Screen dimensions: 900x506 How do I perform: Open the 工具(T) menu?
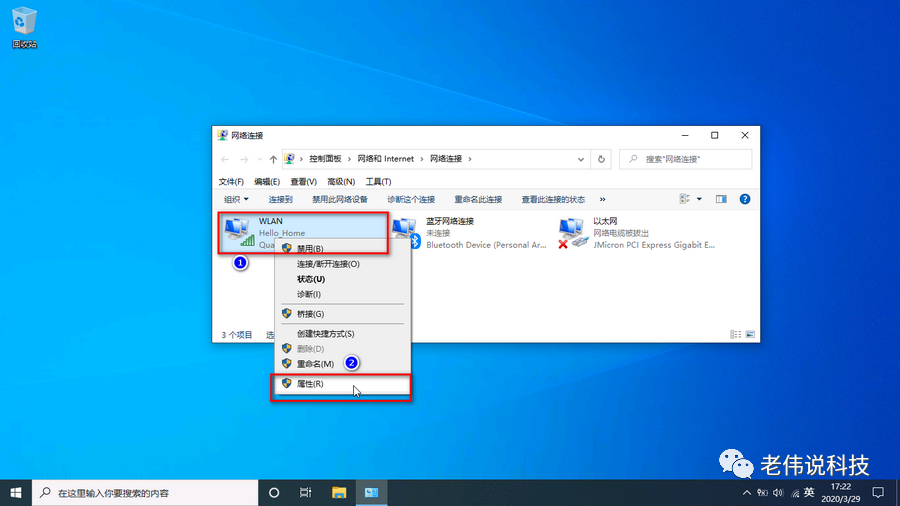coord(378,181)
